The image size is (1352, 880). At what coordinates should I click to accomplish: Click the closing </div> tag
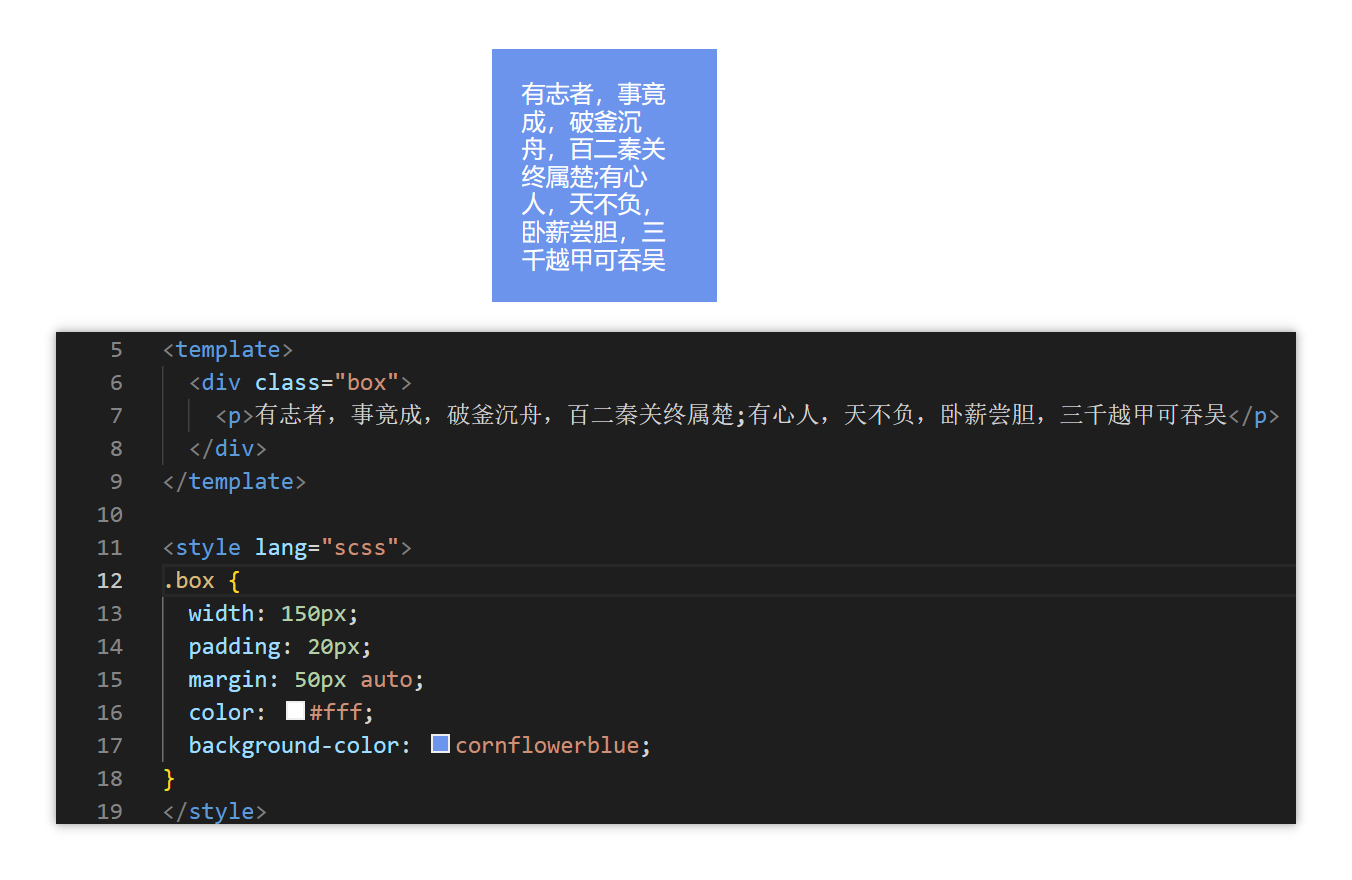(x=228, y=449)
